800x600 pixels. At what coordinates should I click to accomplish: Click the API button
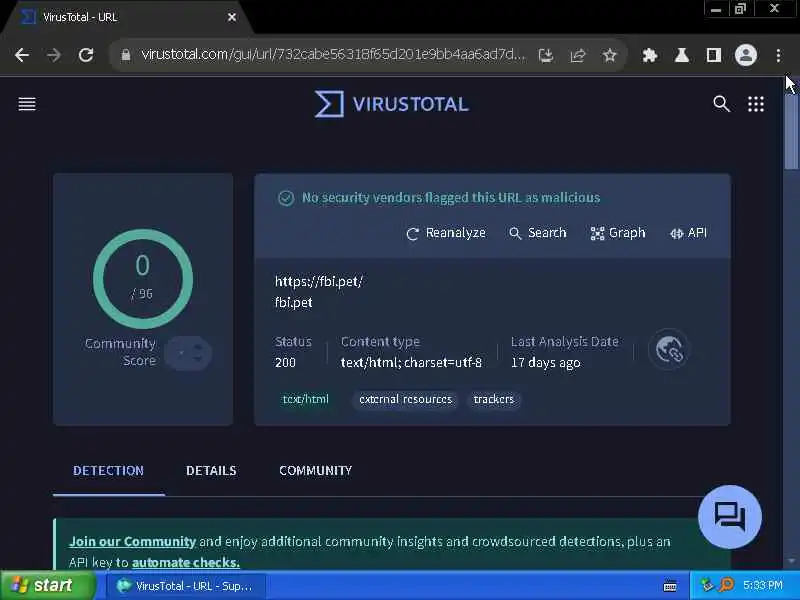click(x=688, y=233)
